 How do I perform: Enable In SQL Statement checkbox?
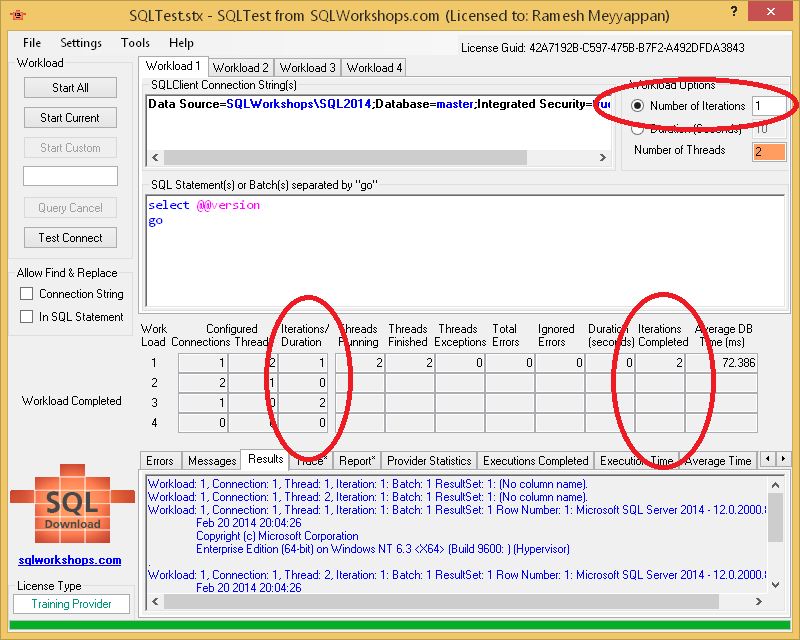(x=27, y=316)
